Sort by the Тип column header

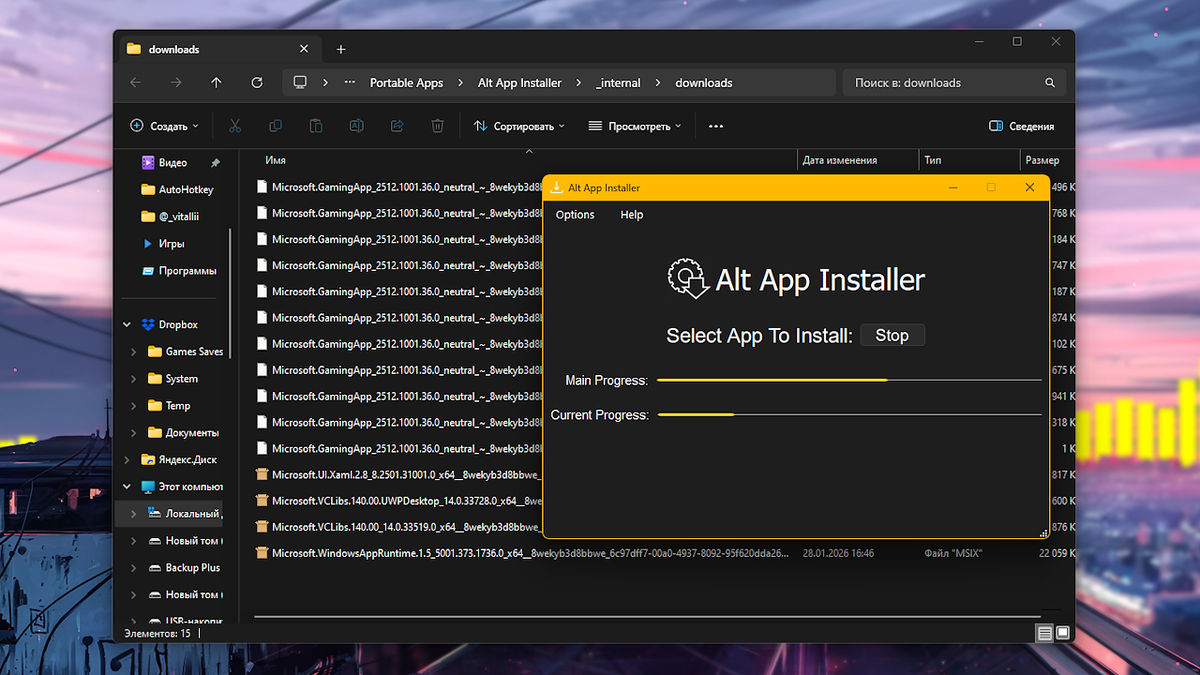[932, 160]
